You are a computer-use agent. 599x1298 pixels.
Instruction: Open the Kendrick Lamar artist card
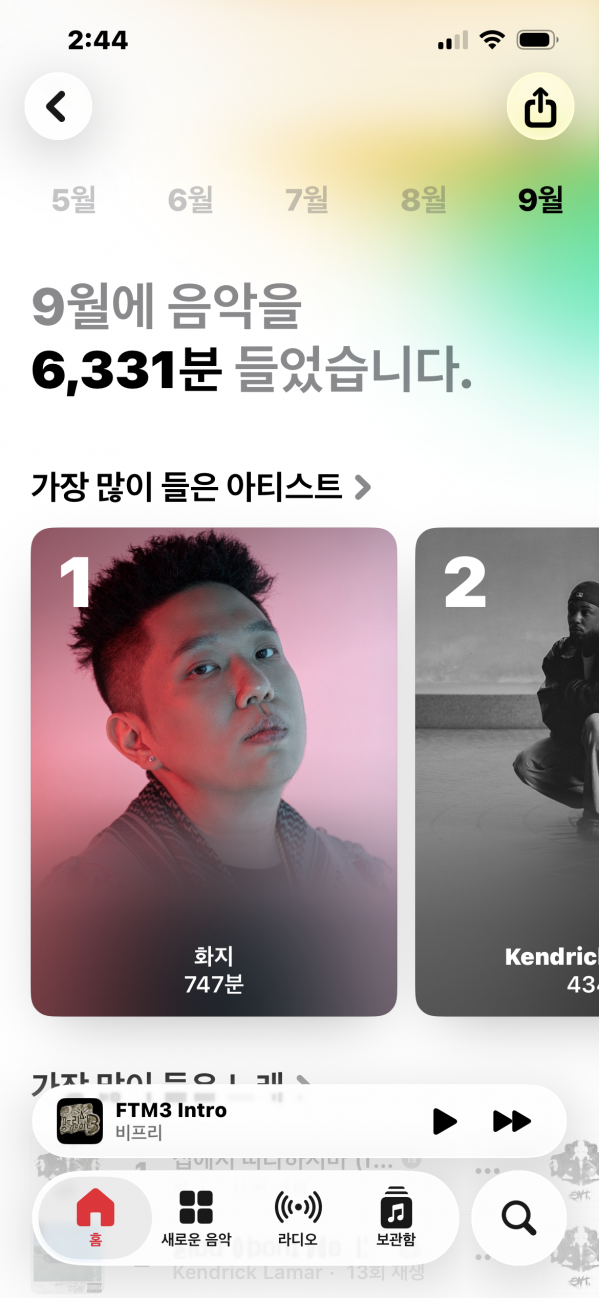tap(507, 771)
